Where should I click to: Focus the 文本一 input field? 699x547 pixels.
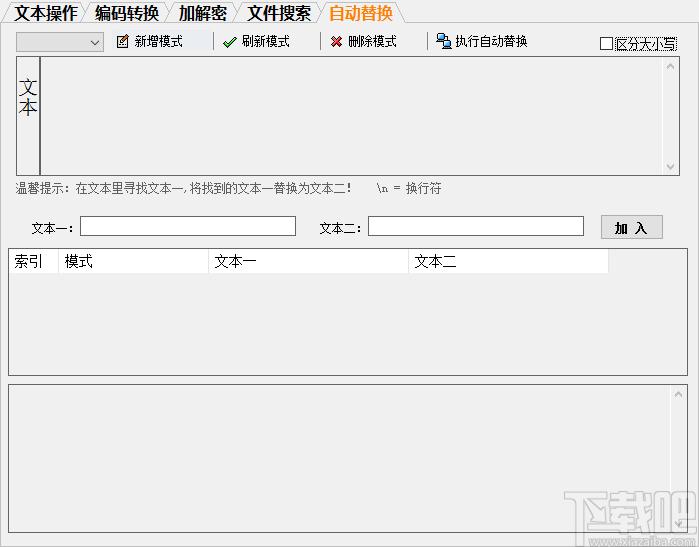pyautogui.click(x=188, y=226)
